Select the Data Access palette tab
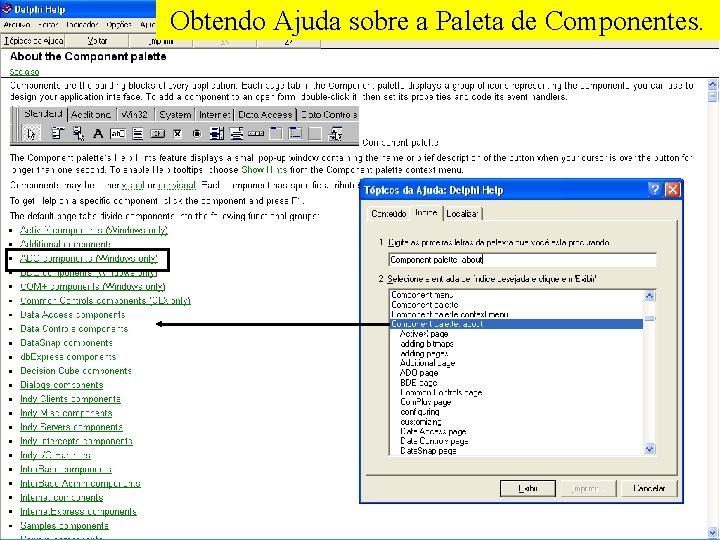 coord(265,115)
